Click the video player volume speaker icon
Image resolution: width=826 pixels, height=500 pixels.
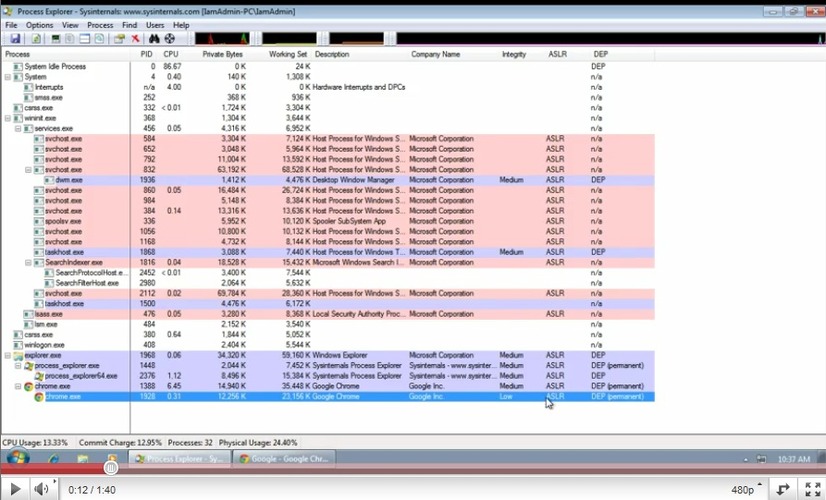[41, 489]
